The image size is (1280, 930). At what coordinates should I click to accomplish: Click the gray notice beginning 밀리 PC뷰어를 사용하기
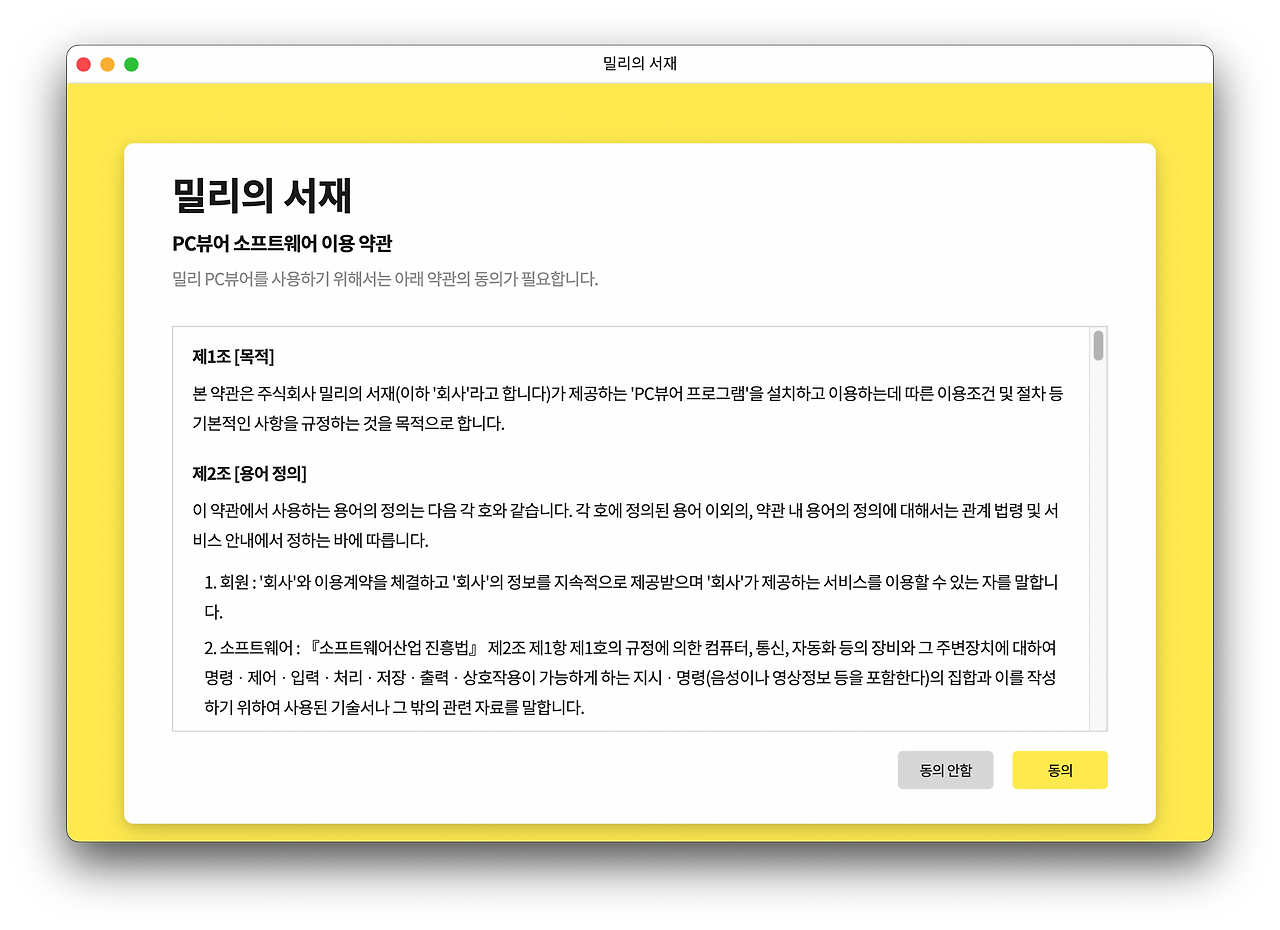pyautogui.click(x=385, y=279)
